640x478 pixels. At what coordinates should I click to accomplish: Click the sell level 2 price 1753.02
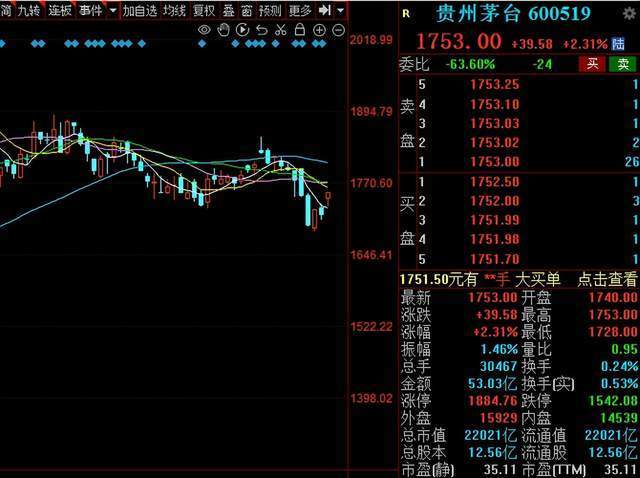495,142
